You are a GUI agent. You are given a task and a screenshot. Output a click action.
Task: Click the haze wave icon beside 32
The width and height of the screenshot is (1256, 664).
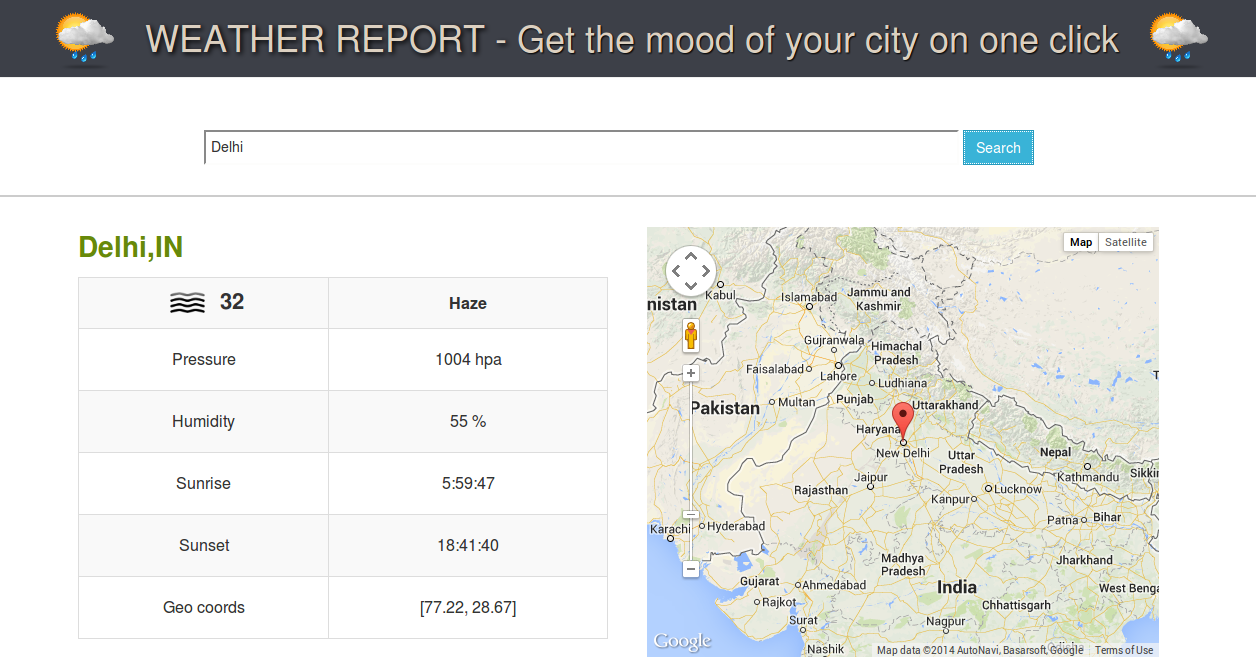(x=187, y=303)
